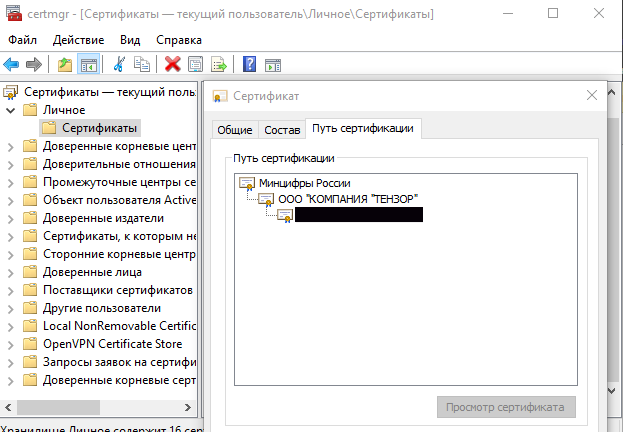Click the redacted leaf certificate icon
Viewport: 623px width, 432px height.
(285, 215)
